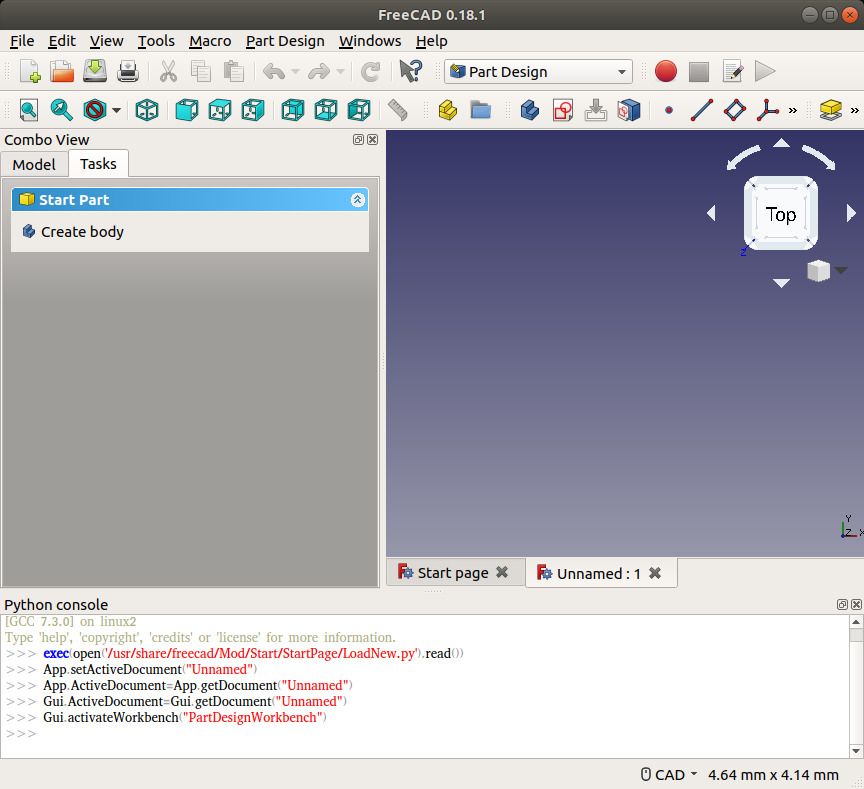Switch to the Rear view cube icon
The width and height of the screenshot is (864, 789).
(293, 110)
